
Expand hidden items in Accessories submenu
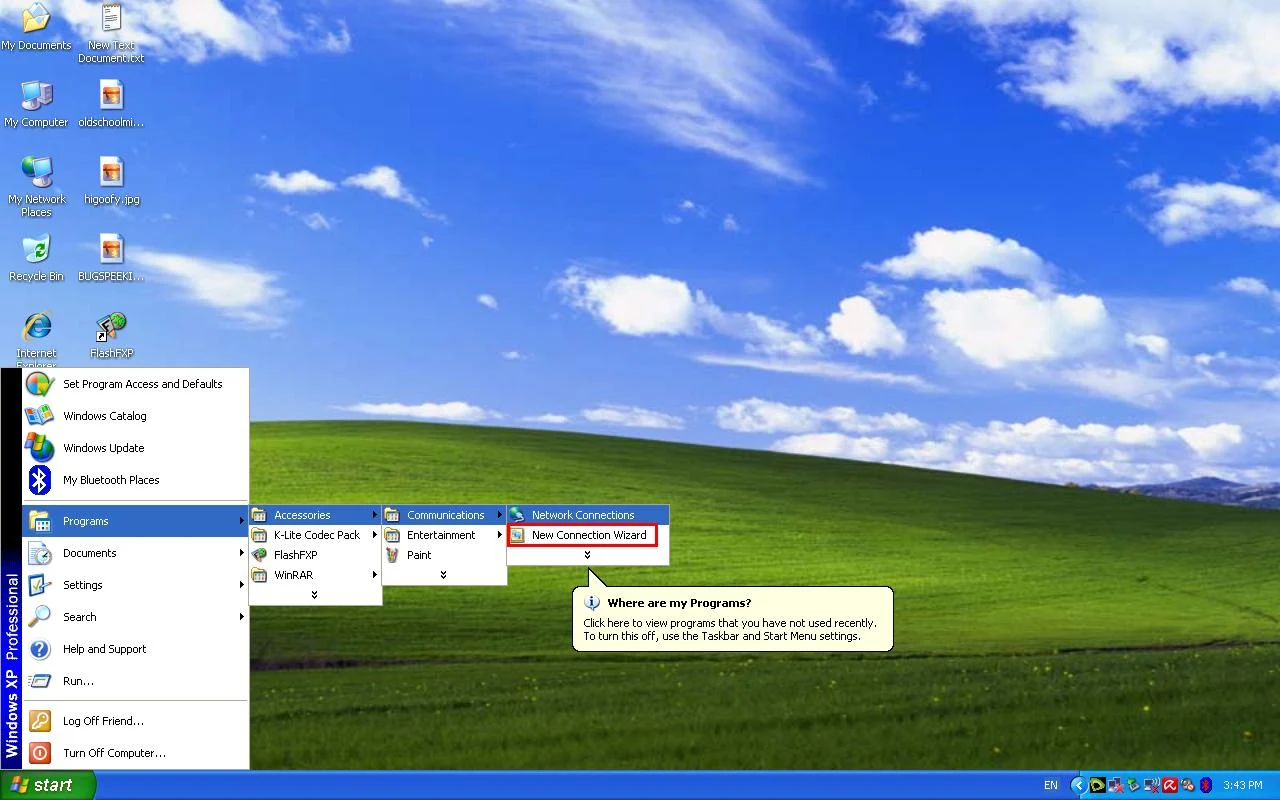click(x=443, y=575)
